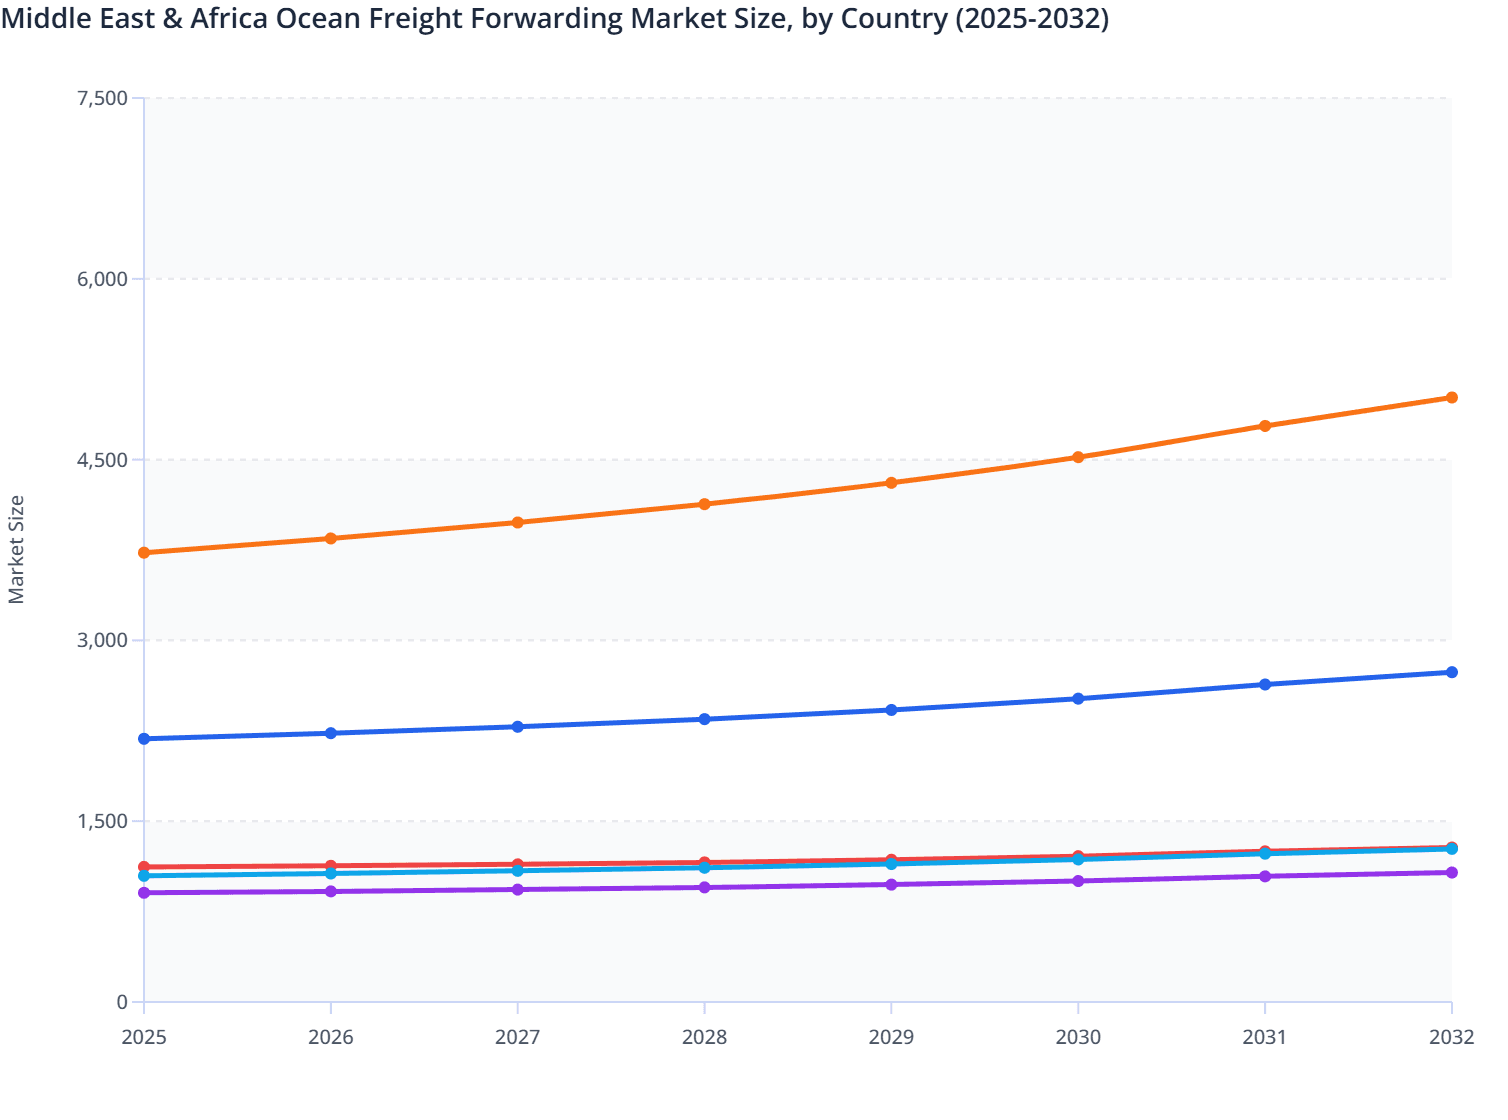The image size is (1508, 1120).
Task: Click the purple line's 2027 data point
Action: pos(518,888)
